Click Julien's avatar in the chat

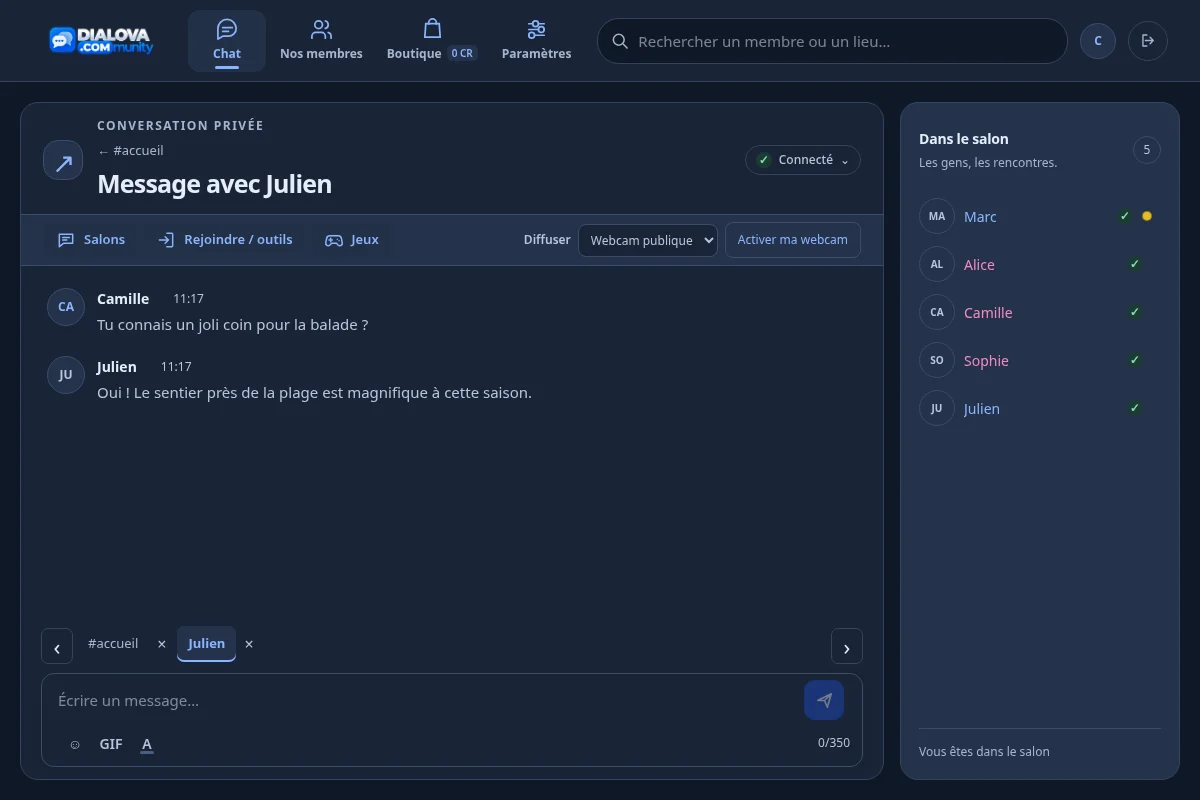[x=66, y=375]
